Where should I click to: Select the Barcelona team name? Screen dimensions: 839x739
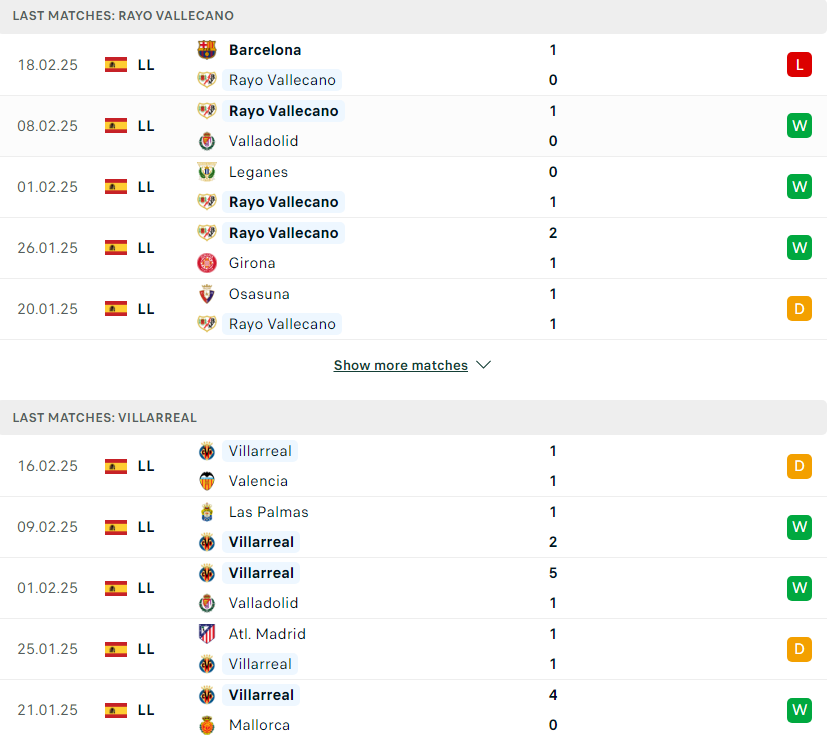click(265, 50)
